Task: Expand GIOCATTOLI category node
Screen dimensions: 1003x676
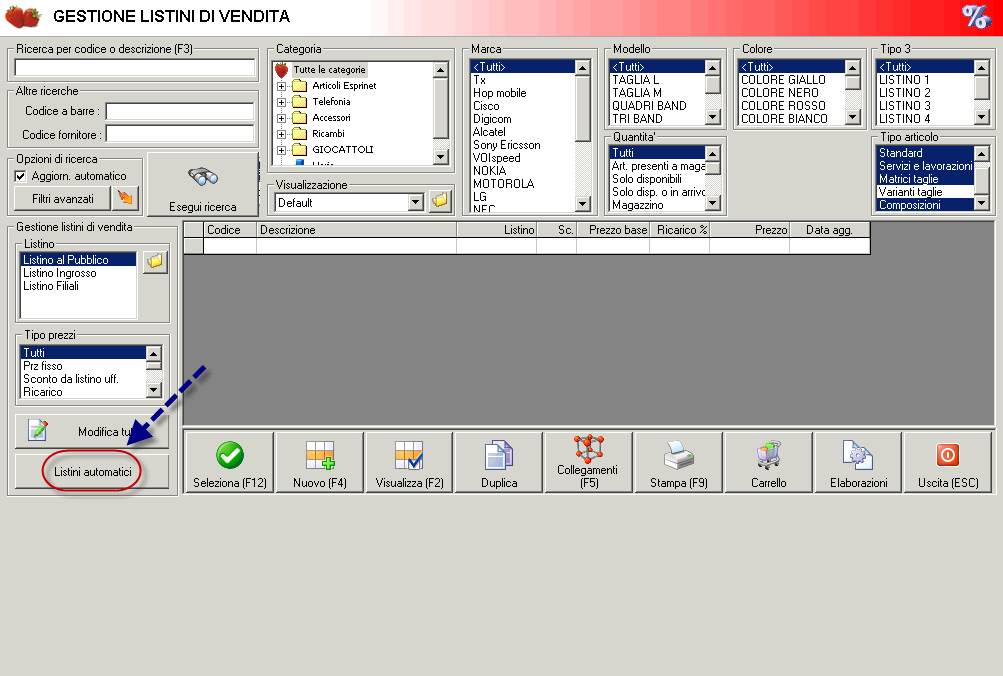Action: (x=281, y=150)
